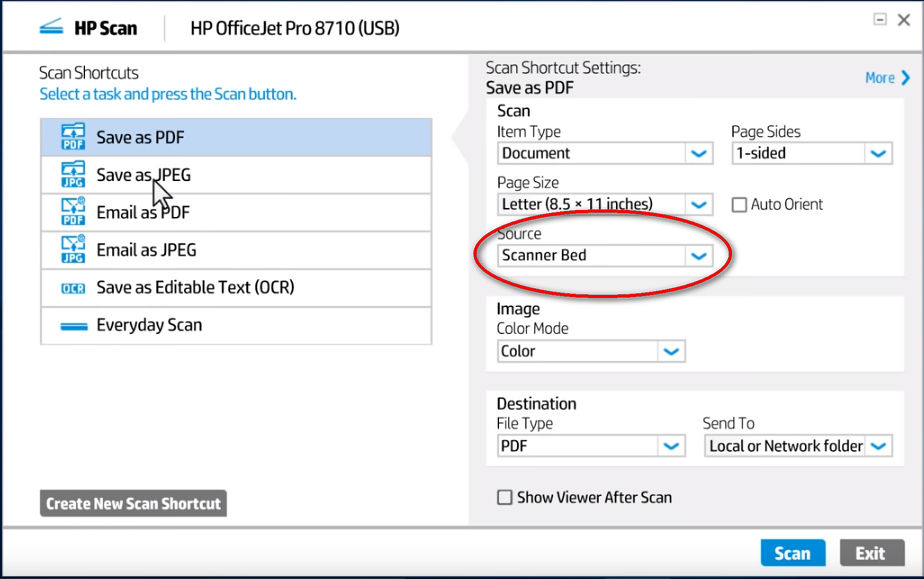The height and width of the screenshot is (579, 924).
Task: Enable the Auto Orient checkbox
Action: (739, 203)
